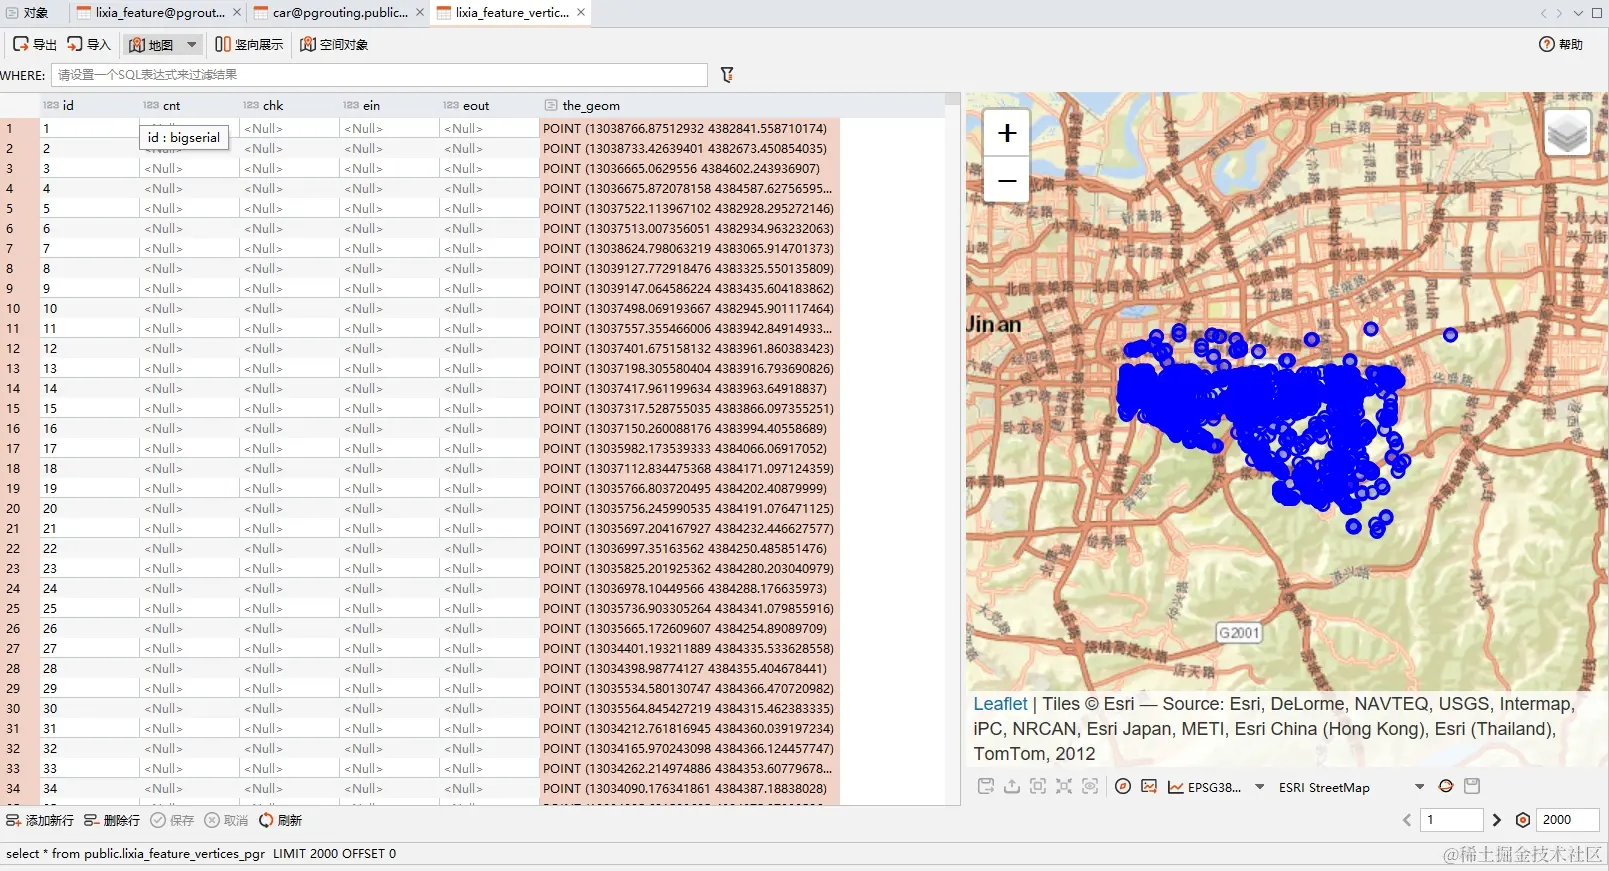Click the cnt column header
Image resolution: width=1609 pixels, height=871 pixels.
coord(189,105)
